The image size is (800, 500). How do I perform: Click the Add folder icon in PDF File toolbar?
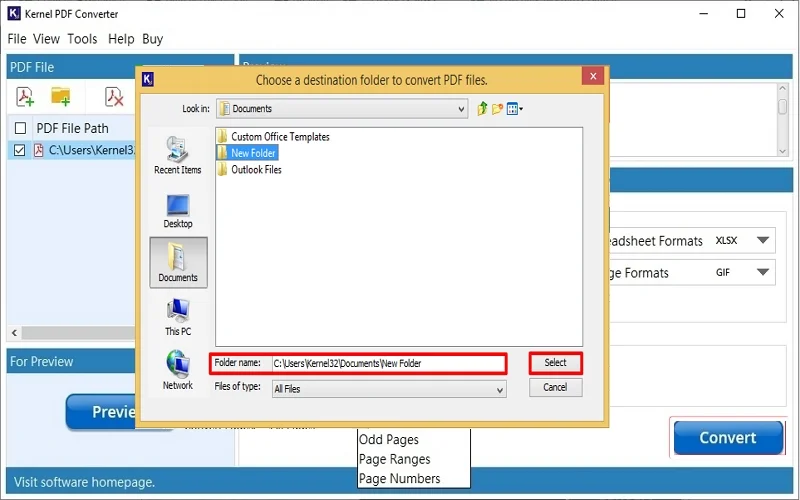pyautogui.click(x=61, y=96)
